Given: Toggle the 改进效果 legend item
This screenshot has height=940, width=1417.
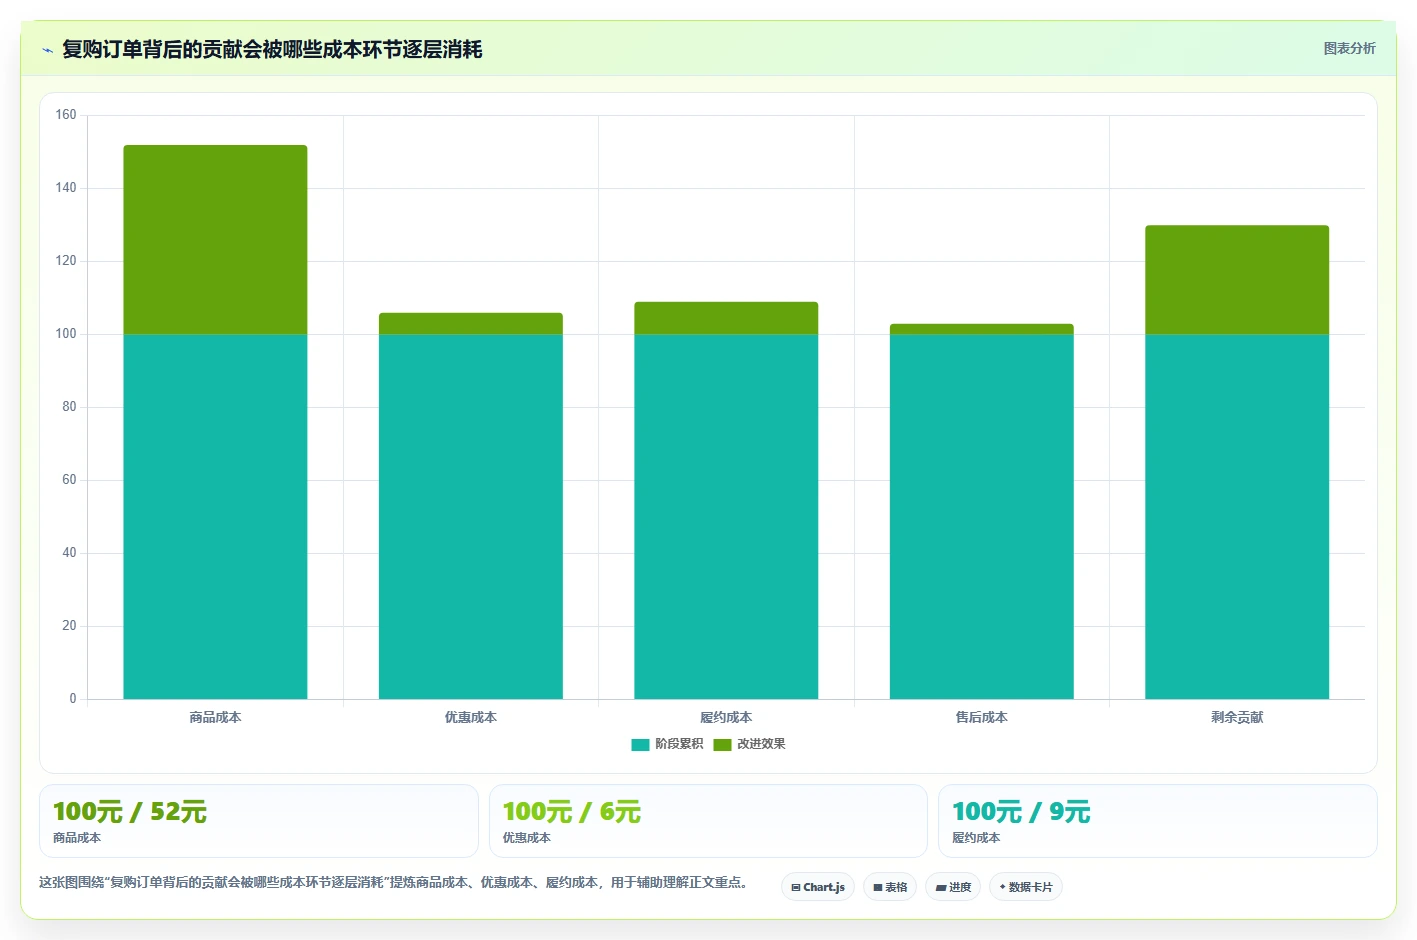Looking at the screenshot, I should (x=749, y=744).
